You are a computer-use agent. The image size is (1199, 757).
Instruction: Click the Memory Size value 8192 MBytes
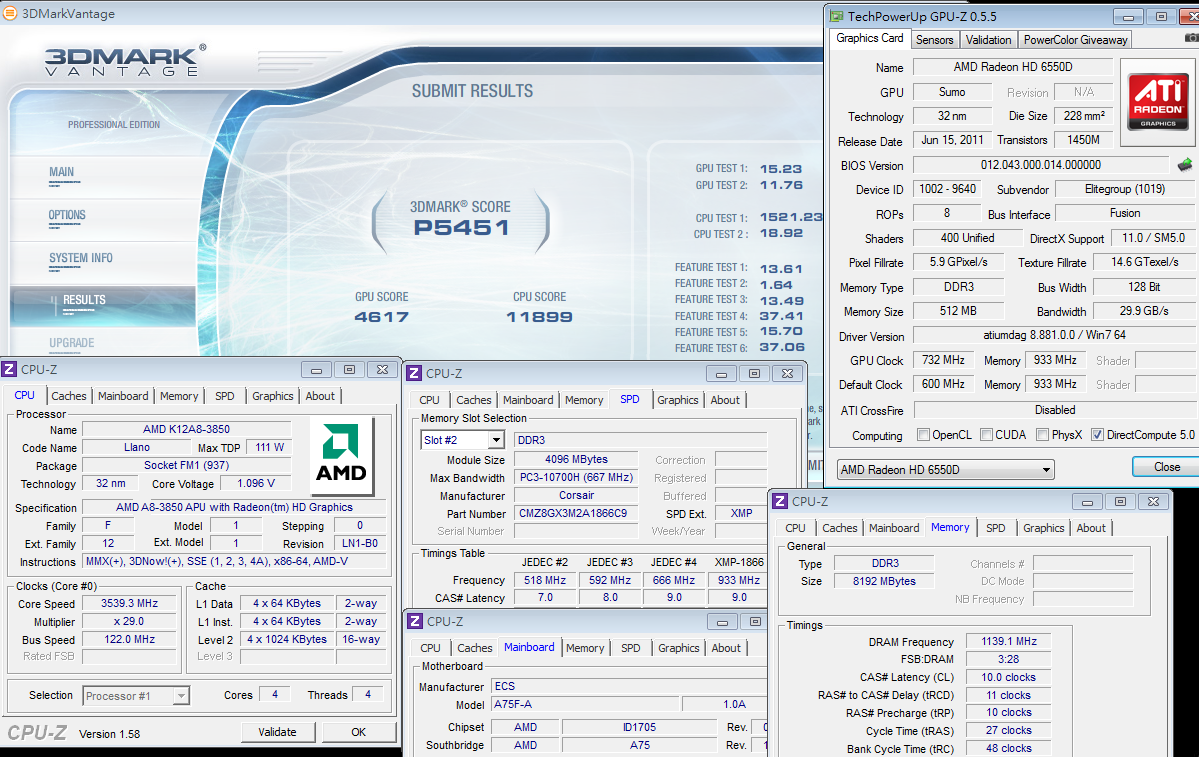(884, 581)
